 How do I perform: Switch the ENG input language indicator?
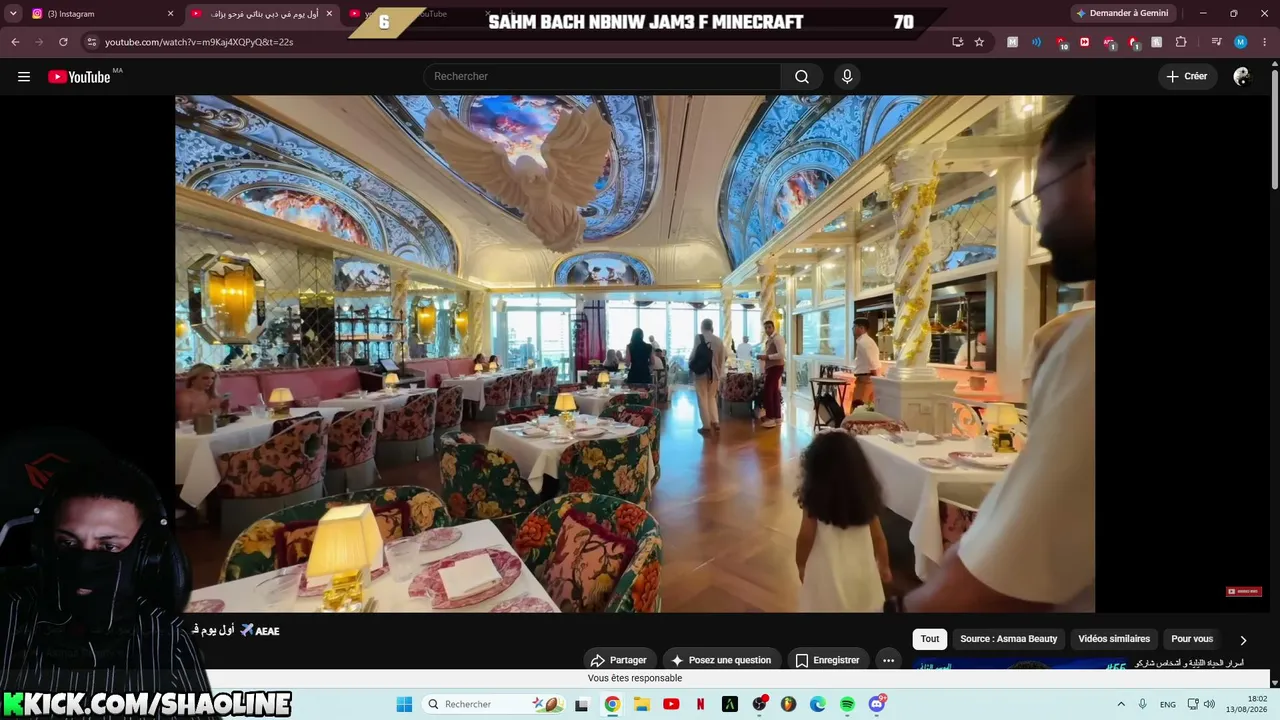[x=1168, y=704]
